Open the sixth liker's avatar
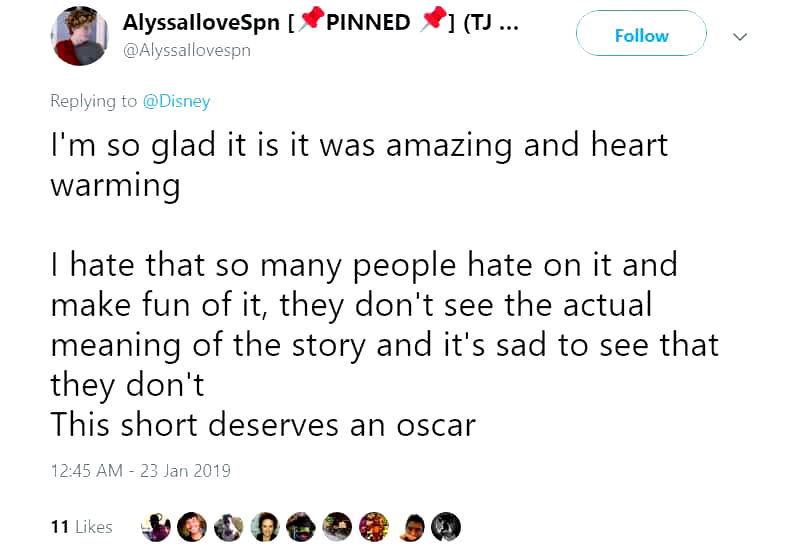Image resolution: width=800 pixels, height=549 pixels. [x=338, y=526]
